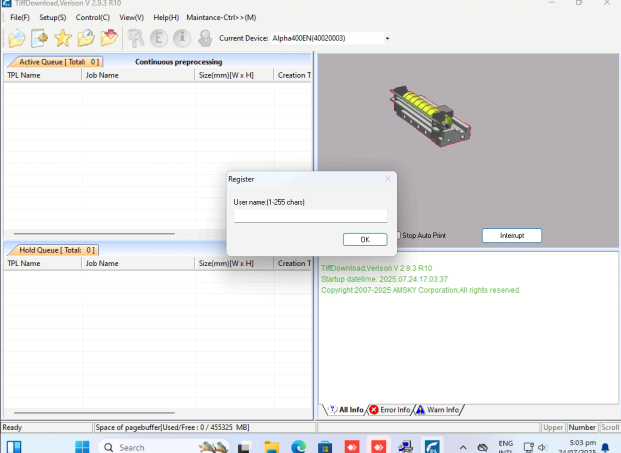
Task: Switch to the Warn Info tab
Action: 438,410
